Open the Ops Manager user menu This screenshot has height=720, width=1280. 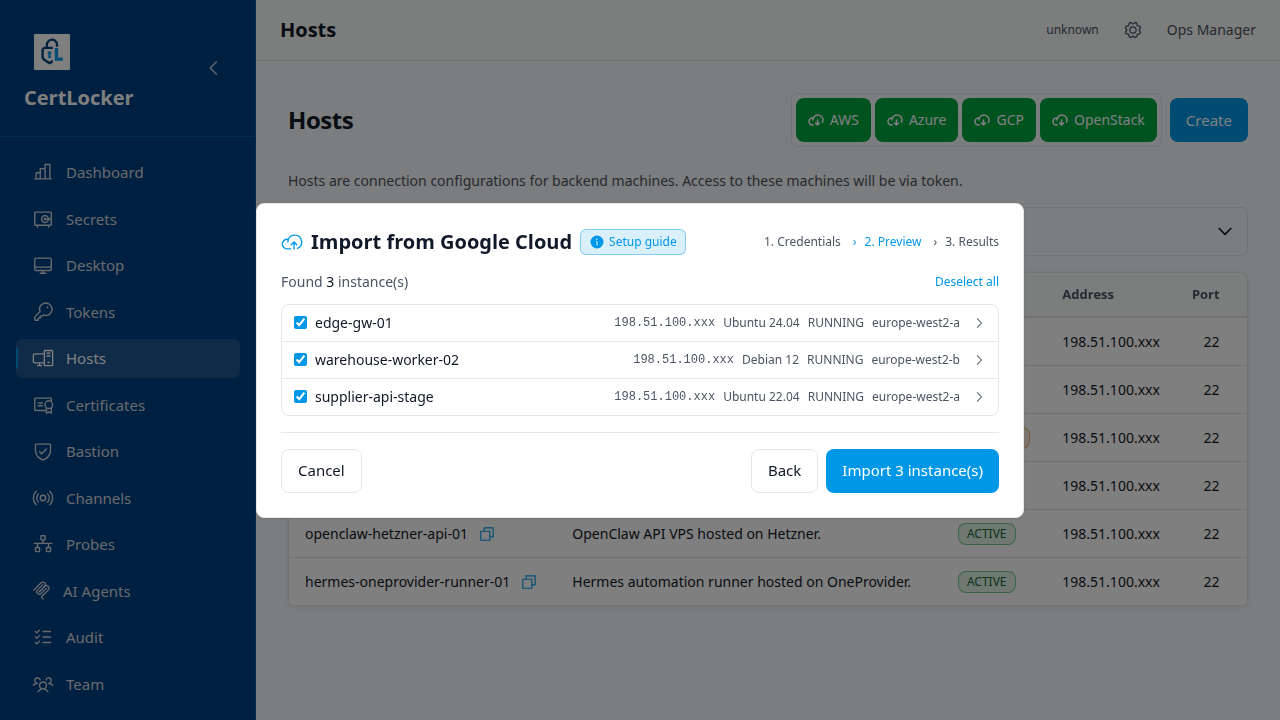coord(1211,30)
